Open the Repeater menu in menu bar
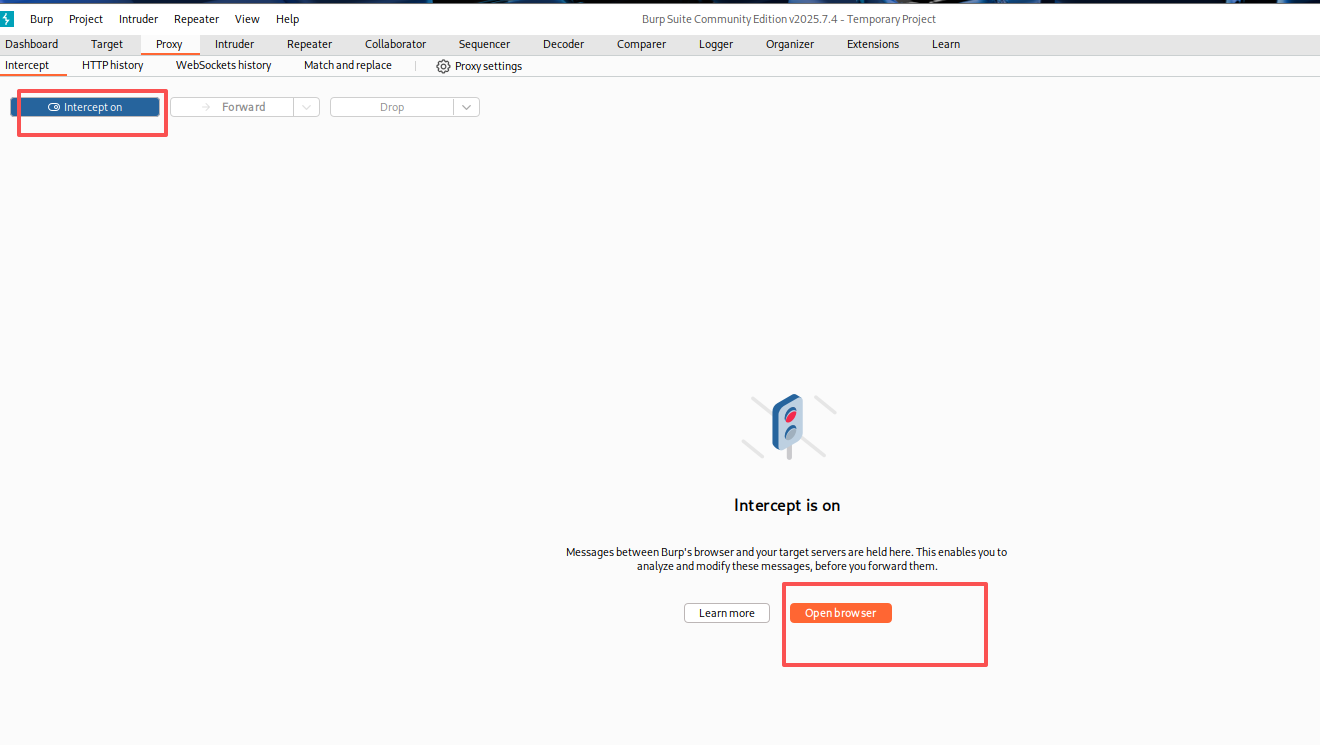The height and width of the screenshot is (745, 1320). tap(196, 19)
